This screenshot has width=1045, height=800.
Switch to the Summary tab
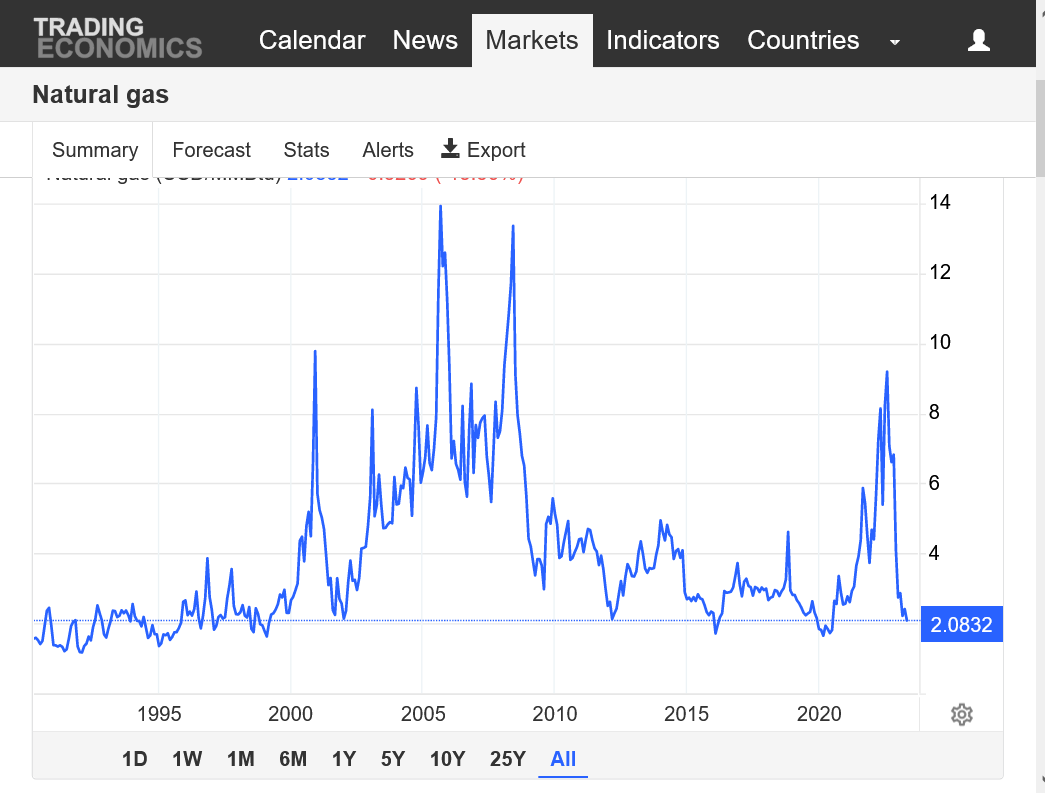coord(95,150)
